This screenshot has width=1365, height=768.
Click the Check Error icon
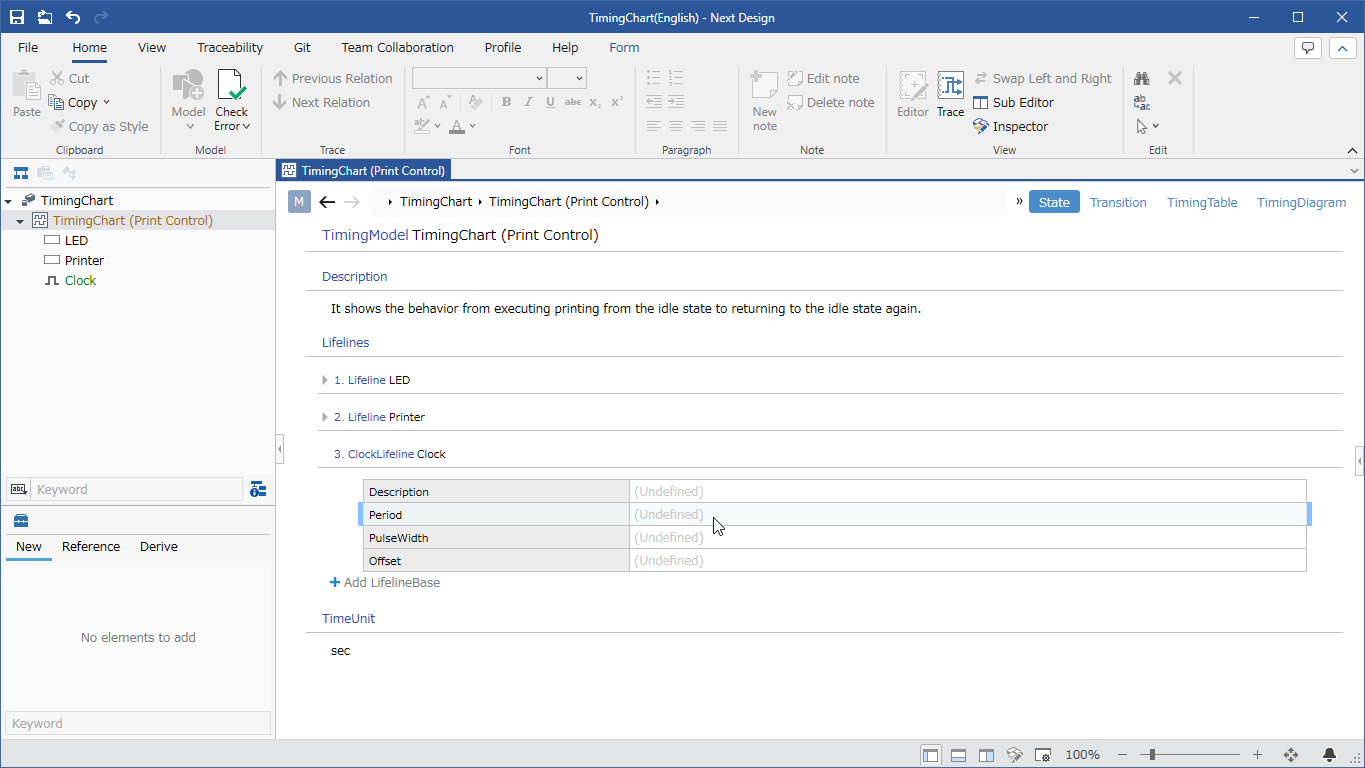[x=232, y=87]
